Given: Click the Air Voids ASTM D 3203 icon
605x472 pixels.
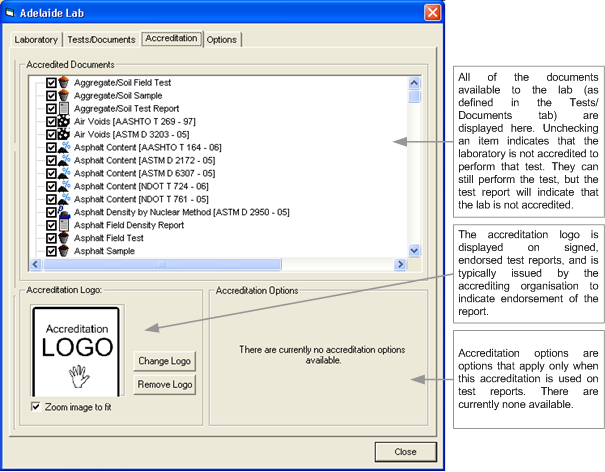Looking at the screenshot, I should 64,134.
